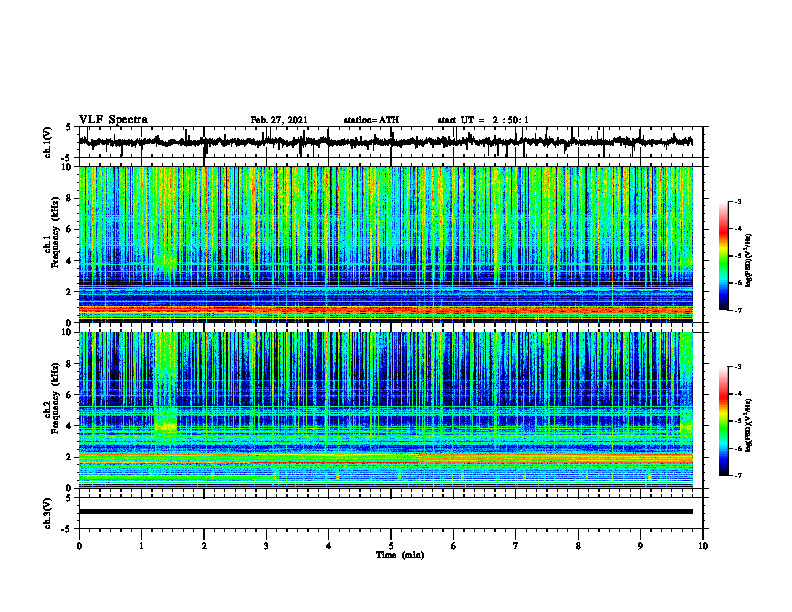
Task: Click the "8" tick on the time axis
Action: [x=578, y=546]
